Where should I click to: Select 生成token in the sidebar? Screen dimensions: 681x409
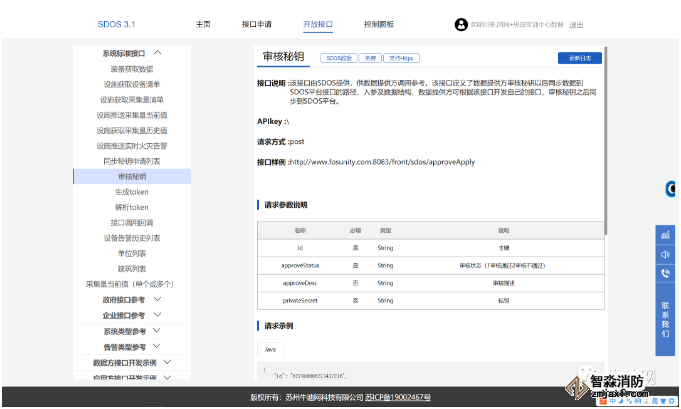[131, 191]
